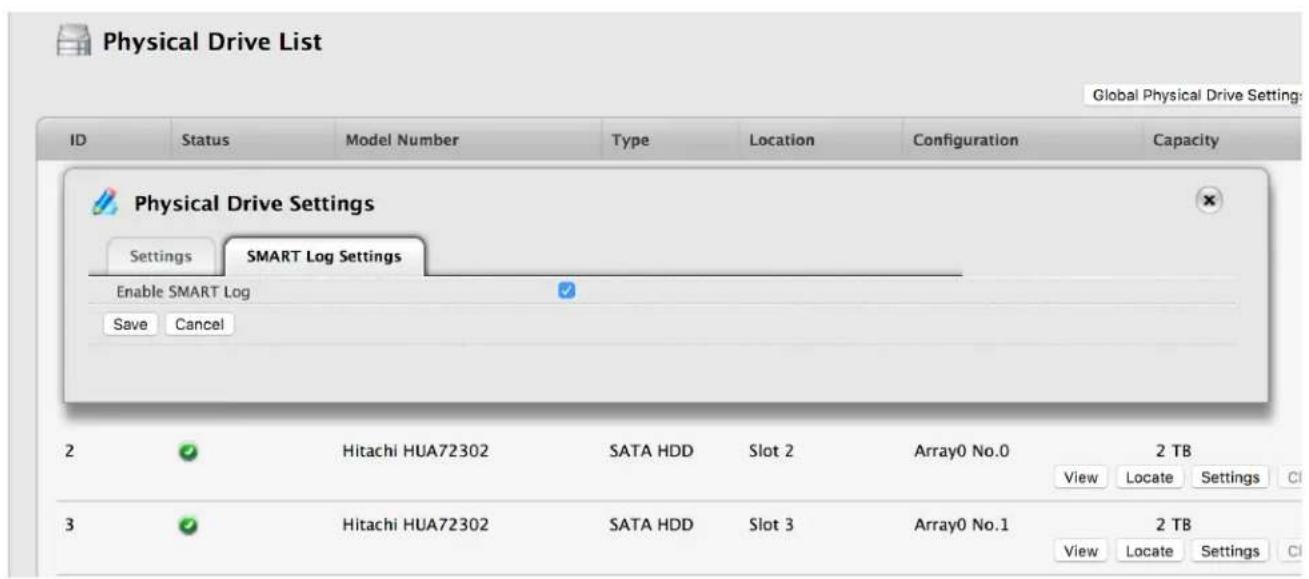Select Hitachi HUA72302 model in row 2
The width and height of the screenshot is (1309, 579).
[415, 452]
